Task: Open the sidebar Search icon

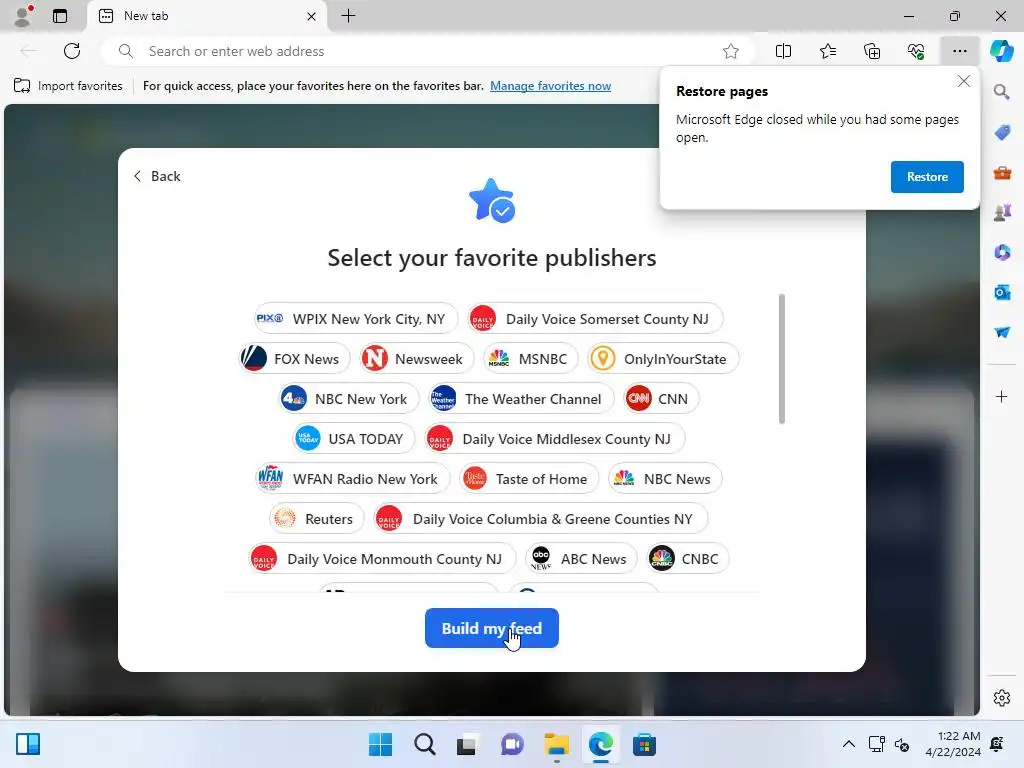Action: [1002, 91]
